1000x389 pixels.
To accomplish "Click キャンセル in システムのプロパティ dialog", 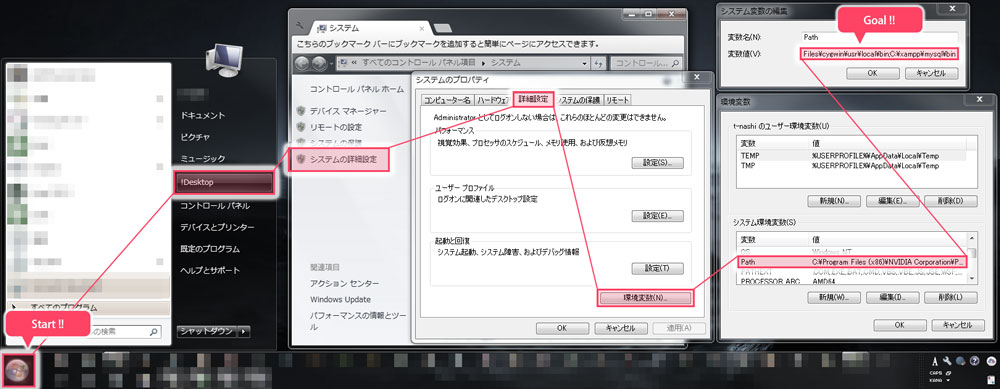I will click(621, 328).
